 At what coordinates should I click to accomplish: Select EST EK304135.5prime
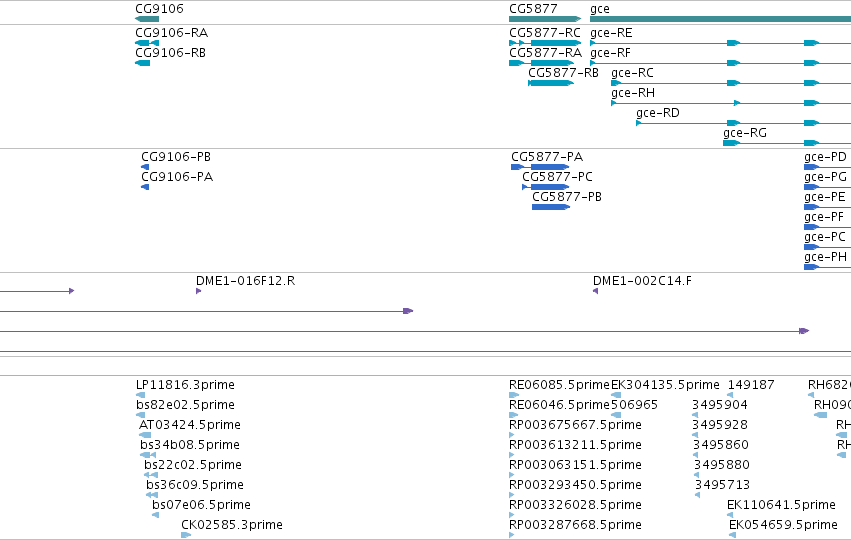click(x=616, y=395)
